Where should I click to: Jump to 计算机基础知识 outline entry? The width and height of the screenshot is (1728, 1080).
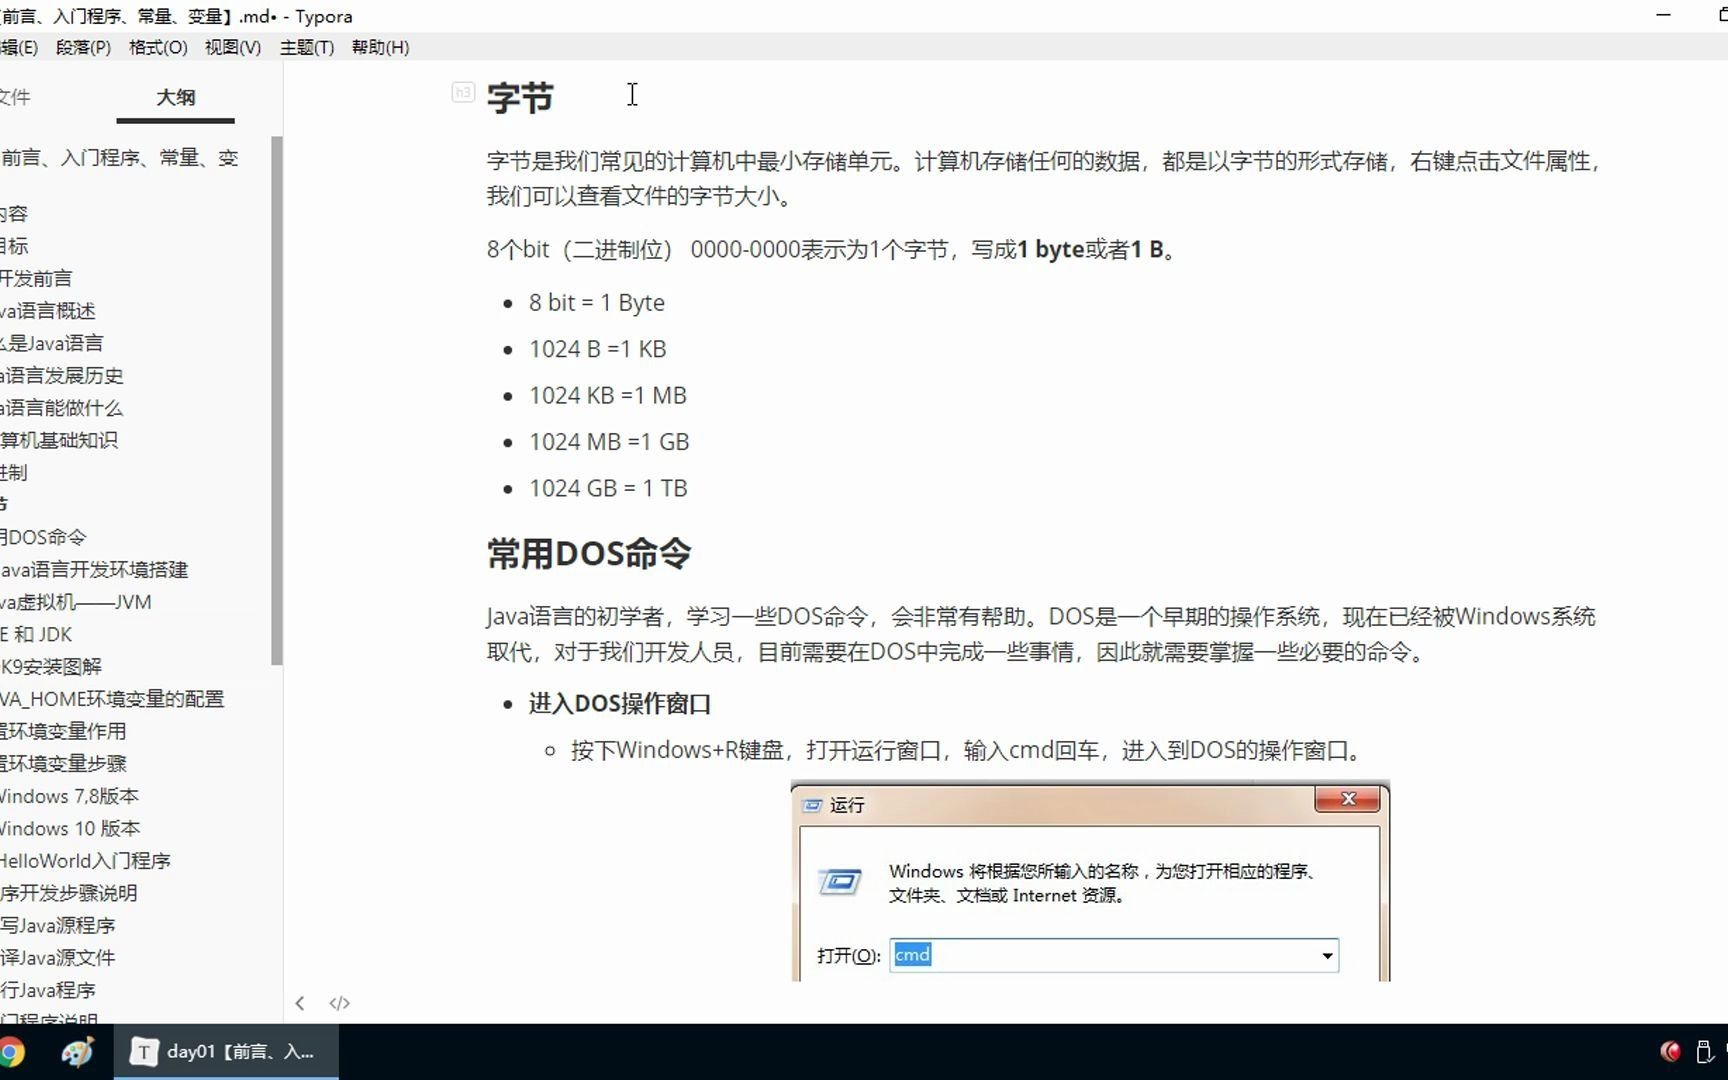click(59, 440)
